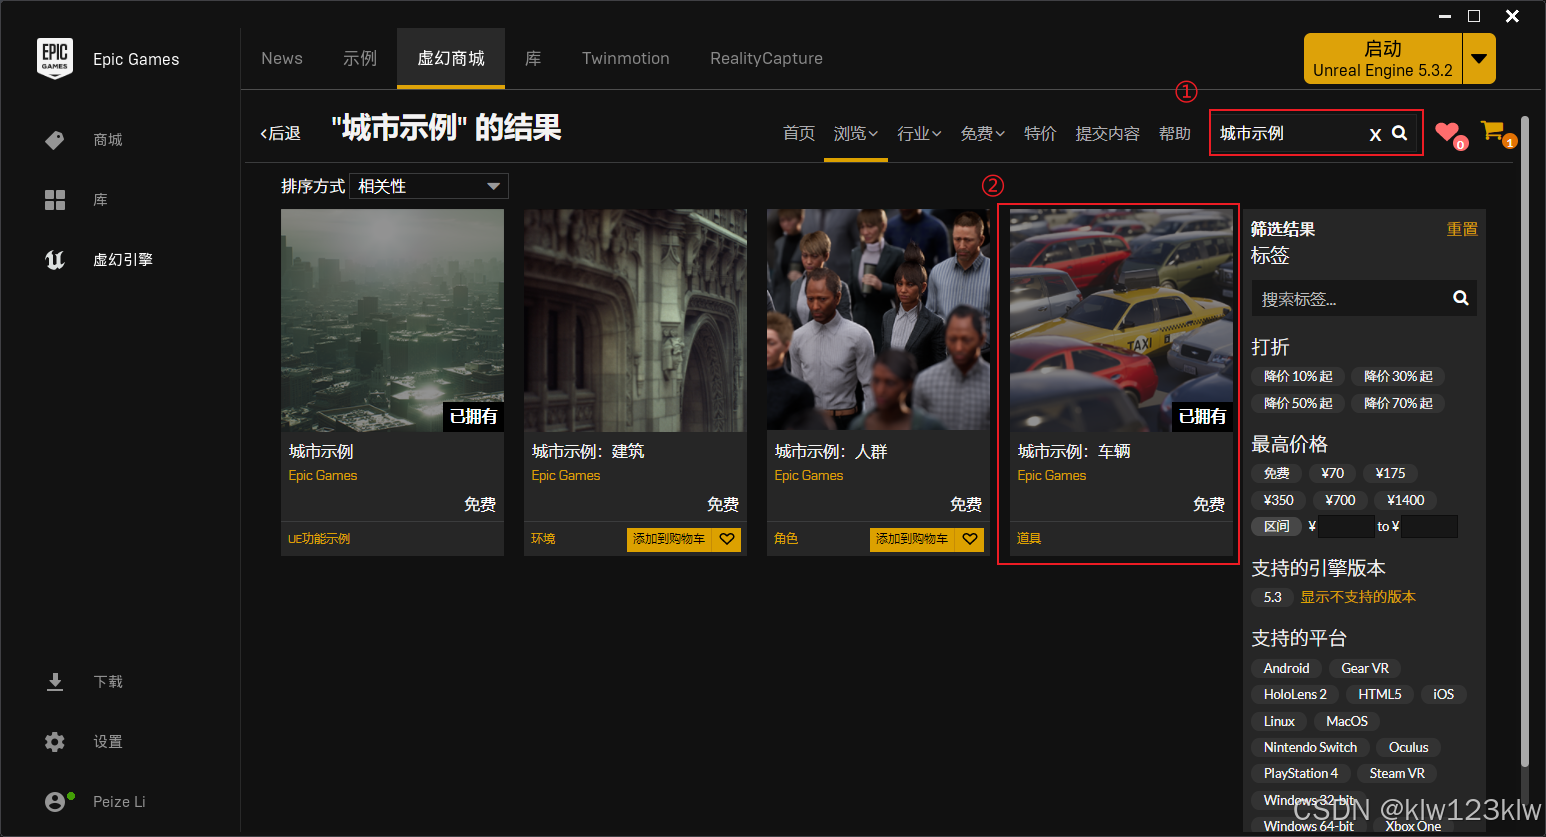Open the 下载 downloads icon
Screen dimensions: 1546x837
[55, 682]
